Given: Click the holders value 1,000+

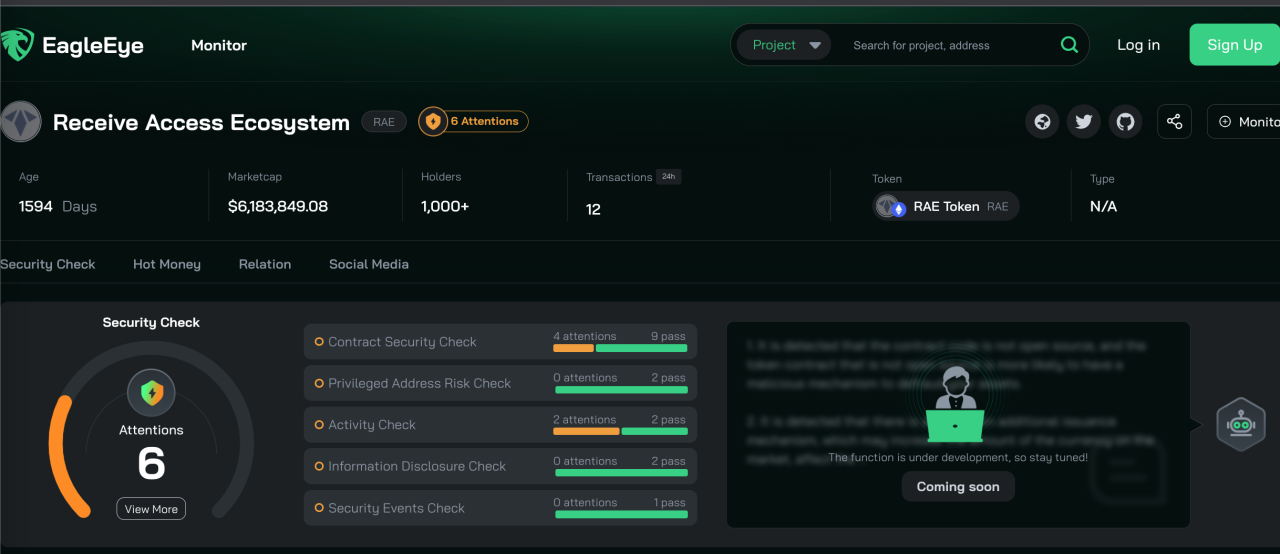Looking at the screenshot, I should click(x=445, y=207).
